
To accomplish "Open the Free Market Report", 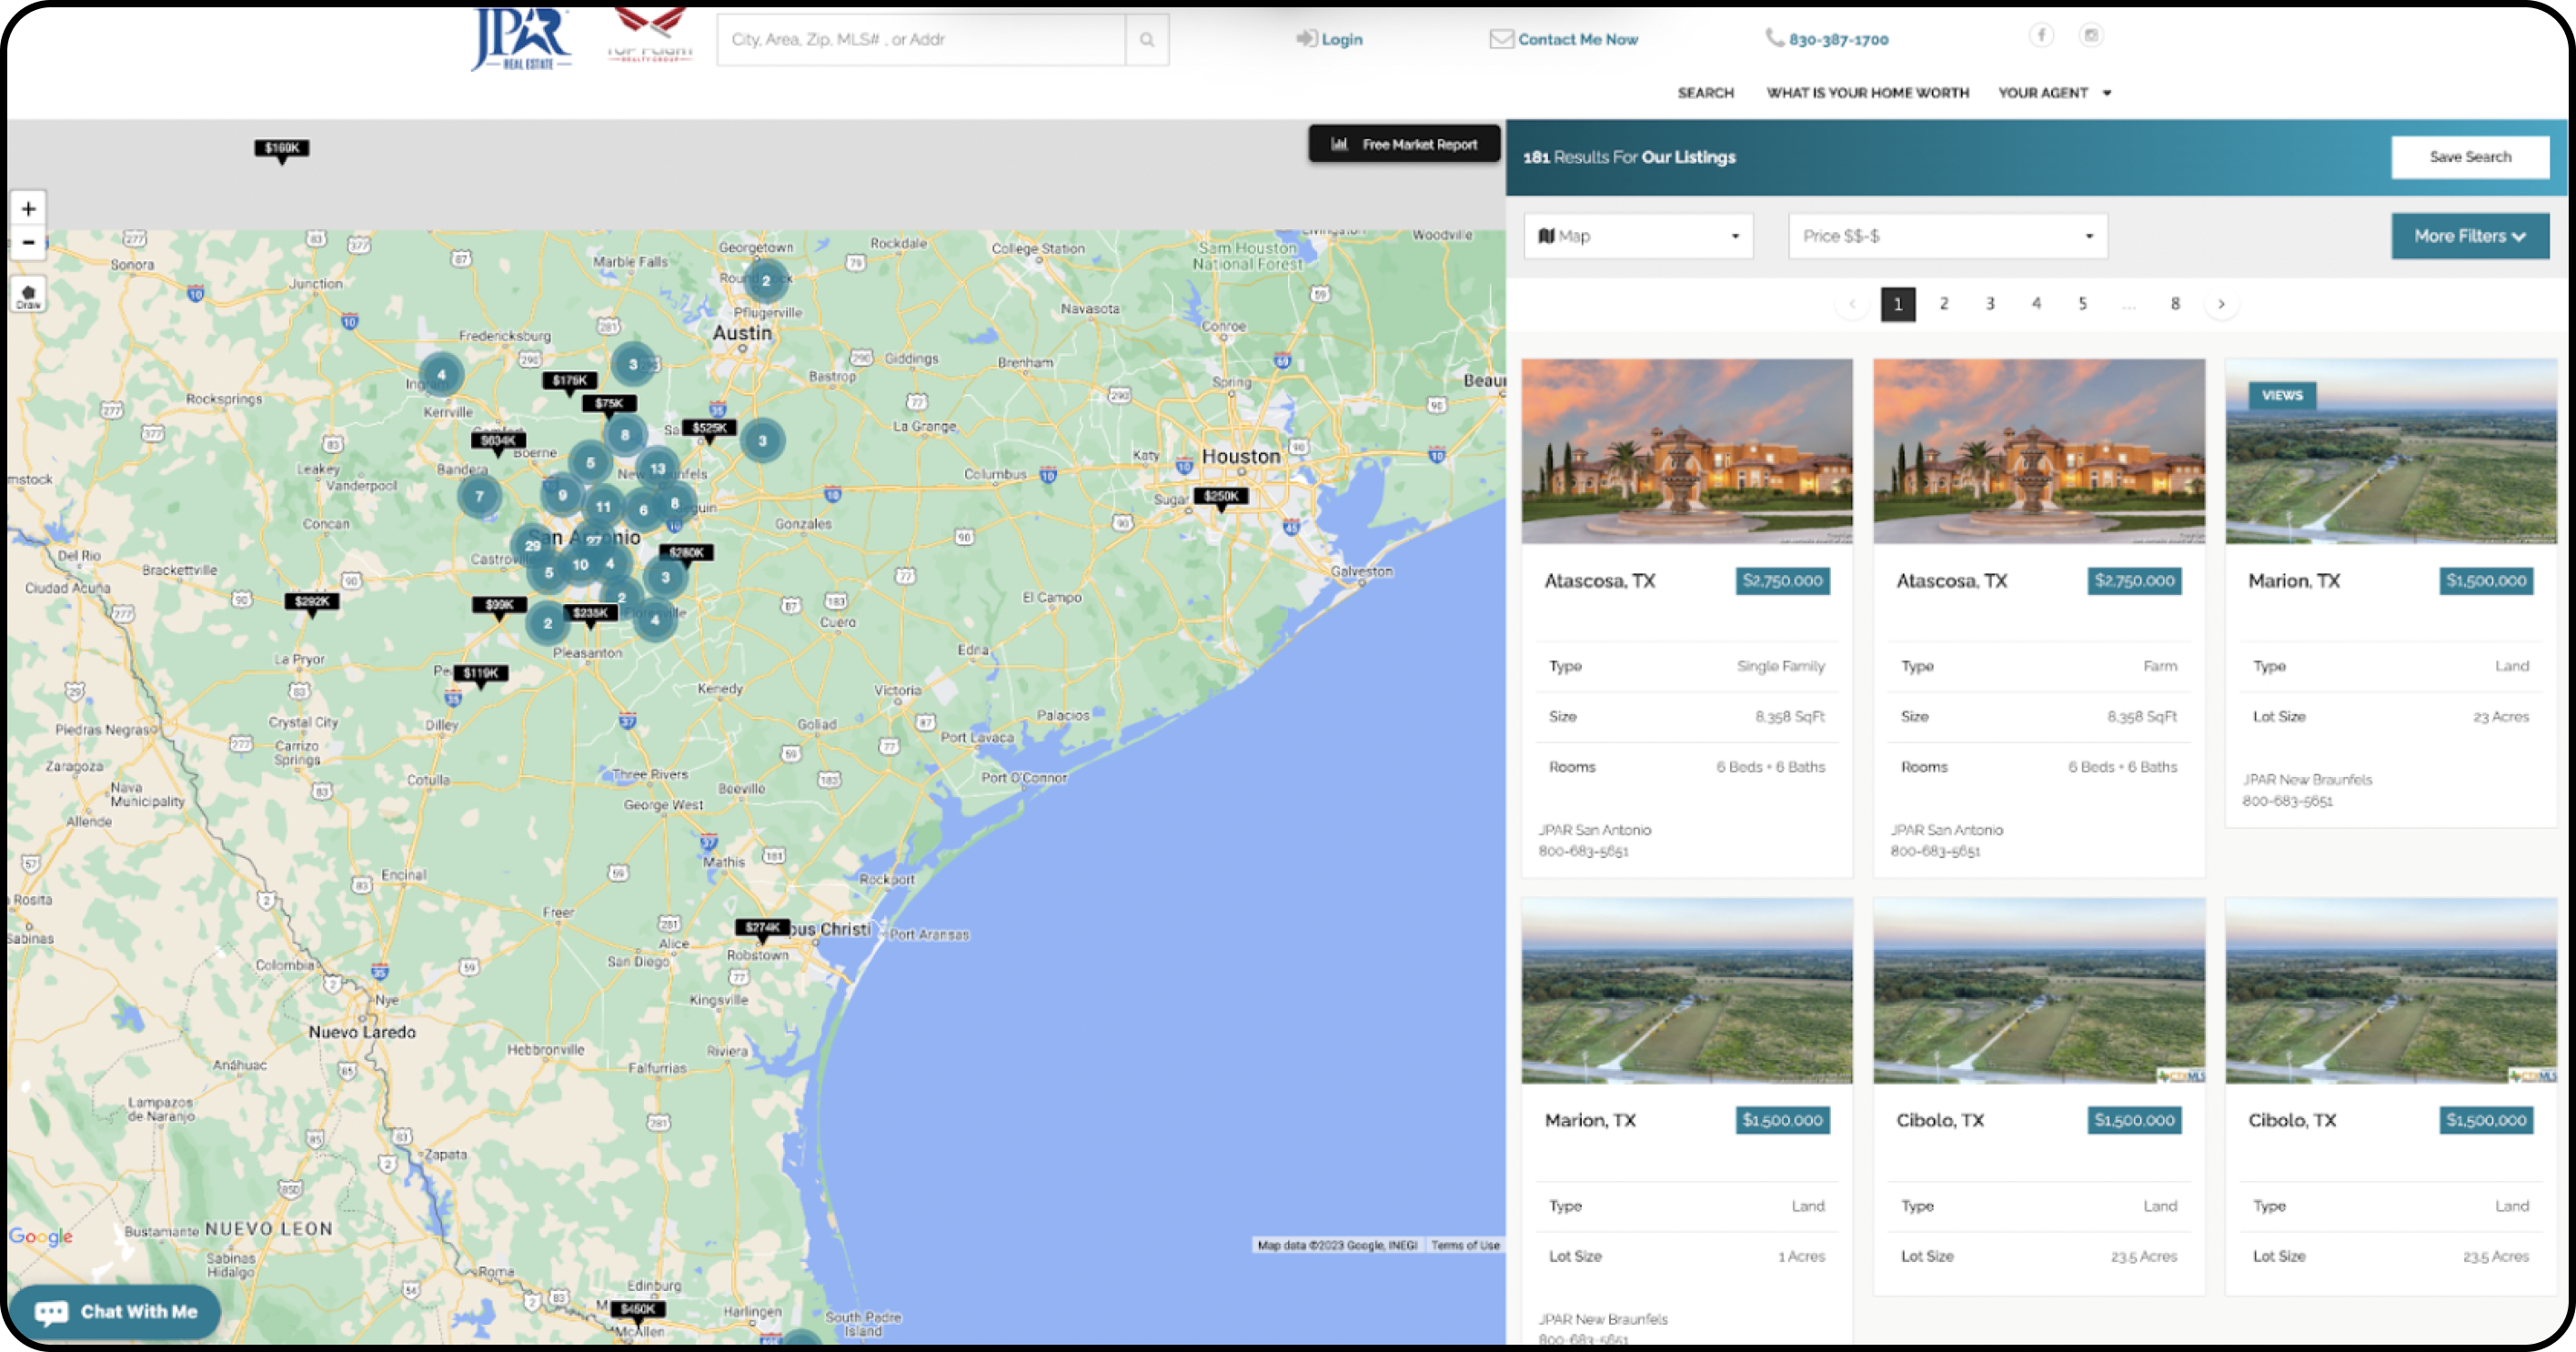I will click(1404, 145).
